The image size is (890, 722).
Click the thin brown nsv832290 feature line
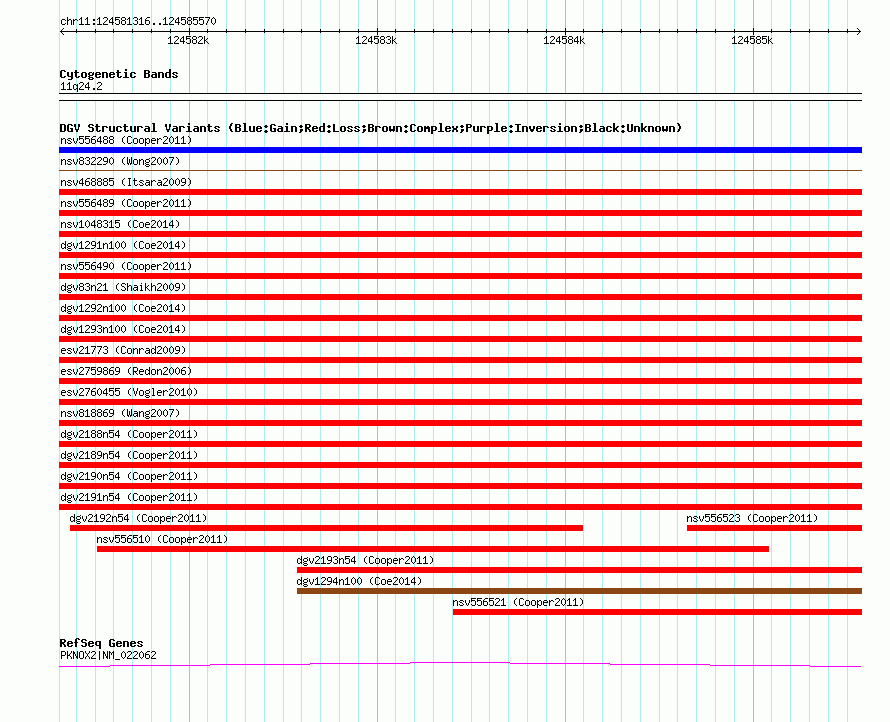point(460,170)
